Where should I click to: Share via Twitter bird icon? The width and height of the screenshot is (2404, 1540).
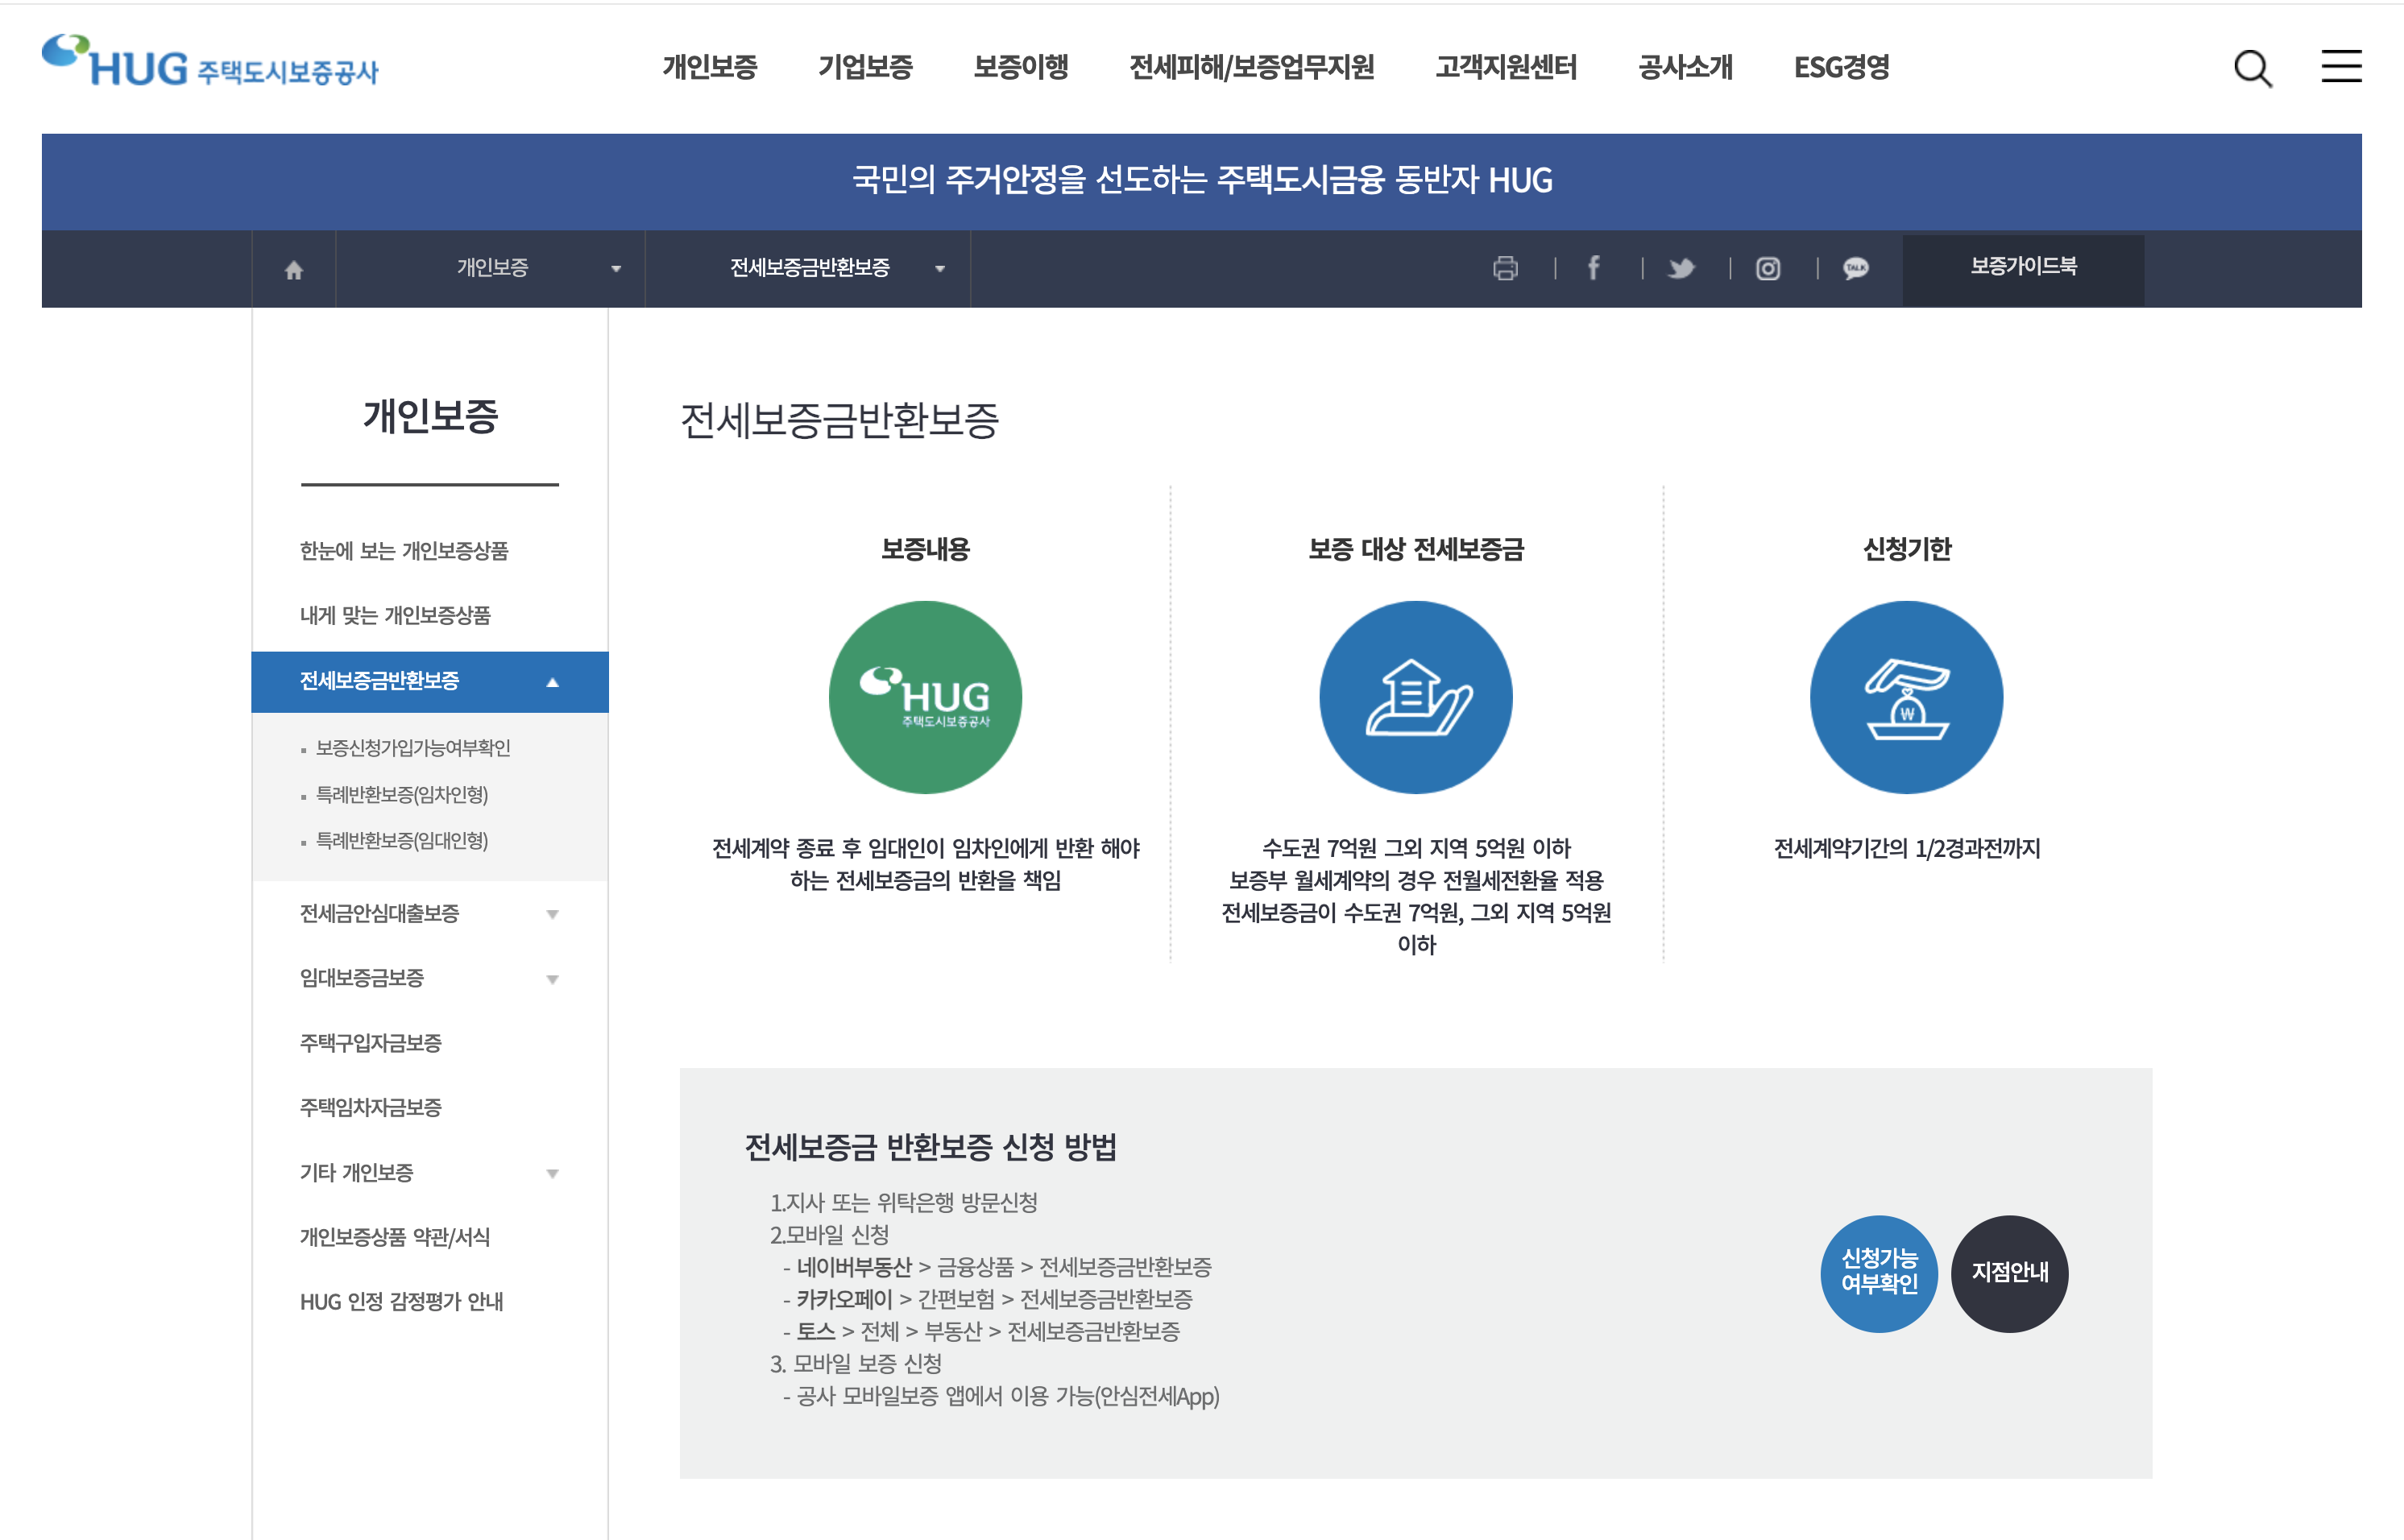point(1681,268)
